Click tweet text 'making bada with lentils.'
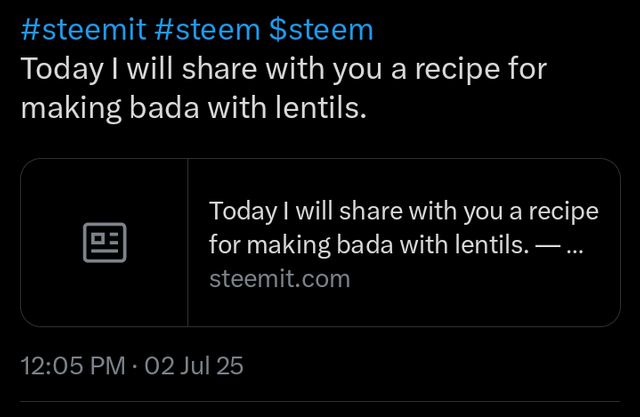 [x=194, y=108]
